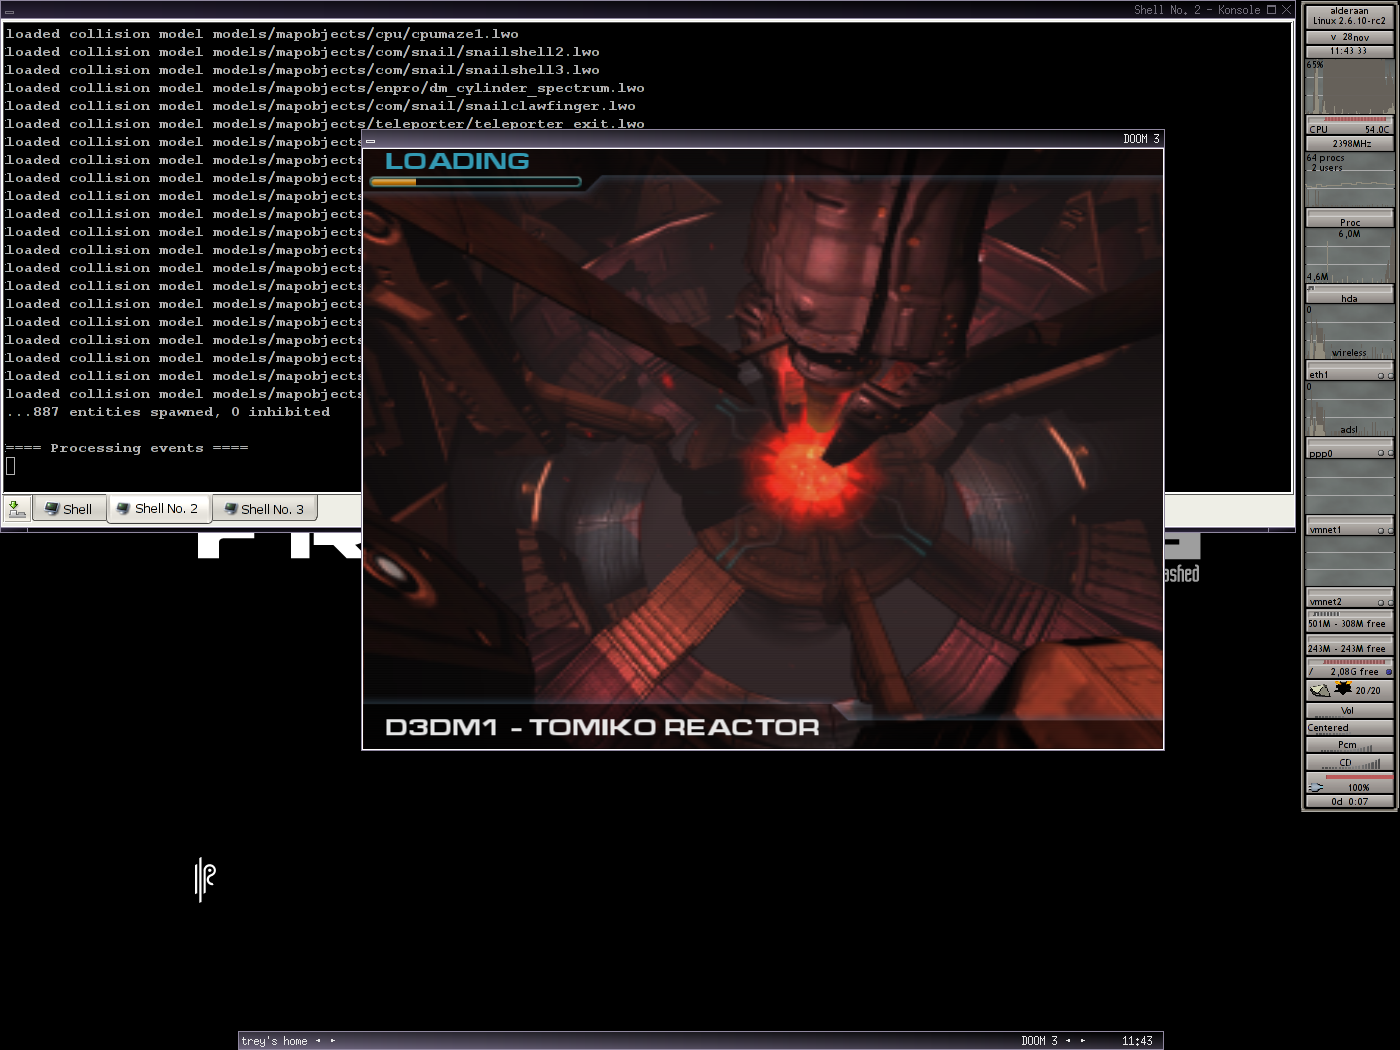Click the CPU usage chart
Viewport: 1400px width, 1050px height.
[x=1349, y=88]
